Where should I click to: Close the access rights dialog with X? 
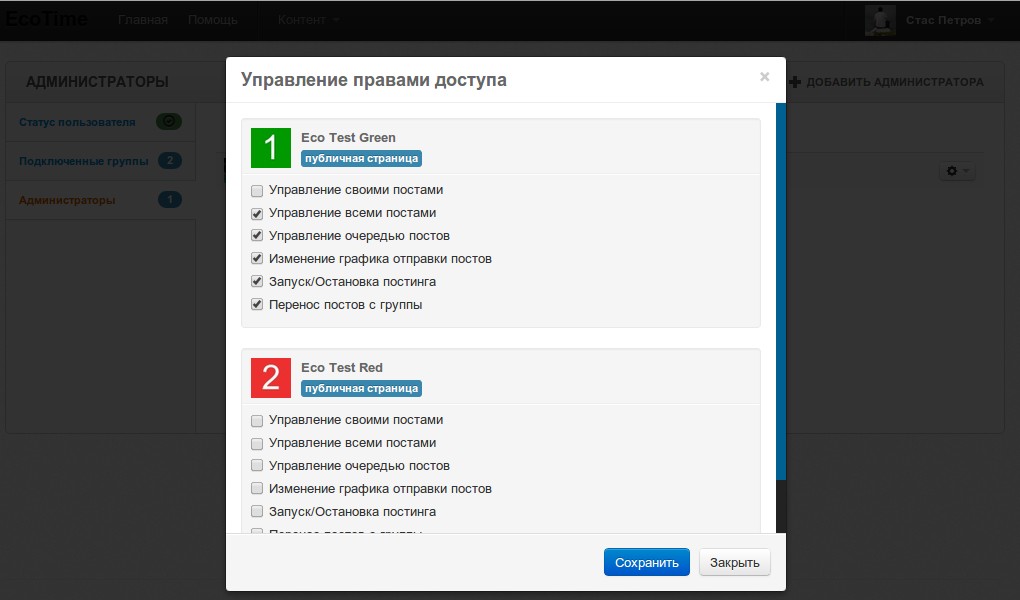pos(764,77)
